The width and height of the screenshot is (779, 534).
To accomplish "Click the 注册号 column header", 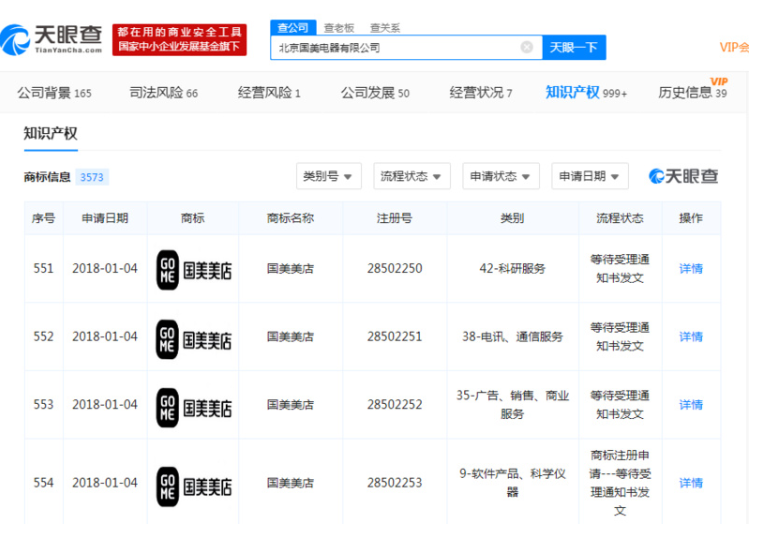I will pos(394,218).
